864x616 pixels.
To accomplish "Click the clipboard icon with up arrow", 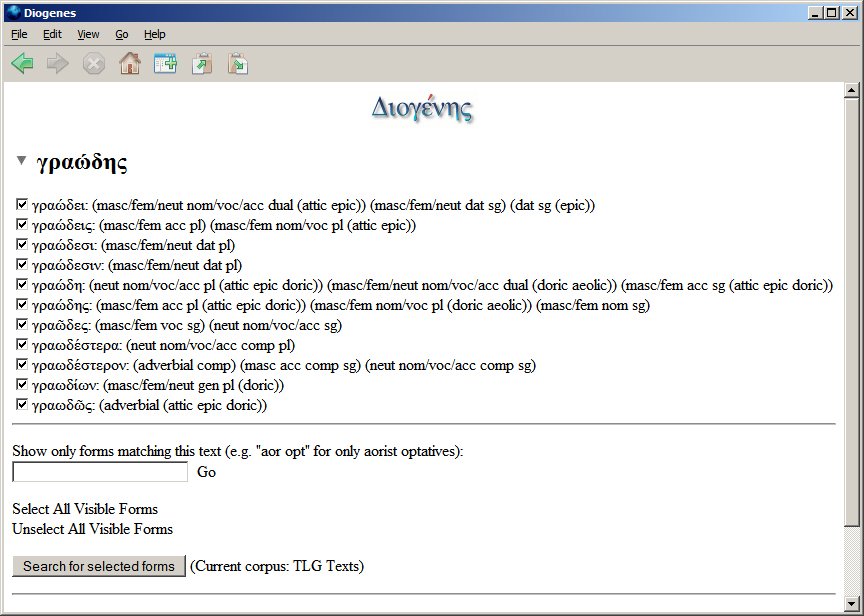I will (202, 64).
